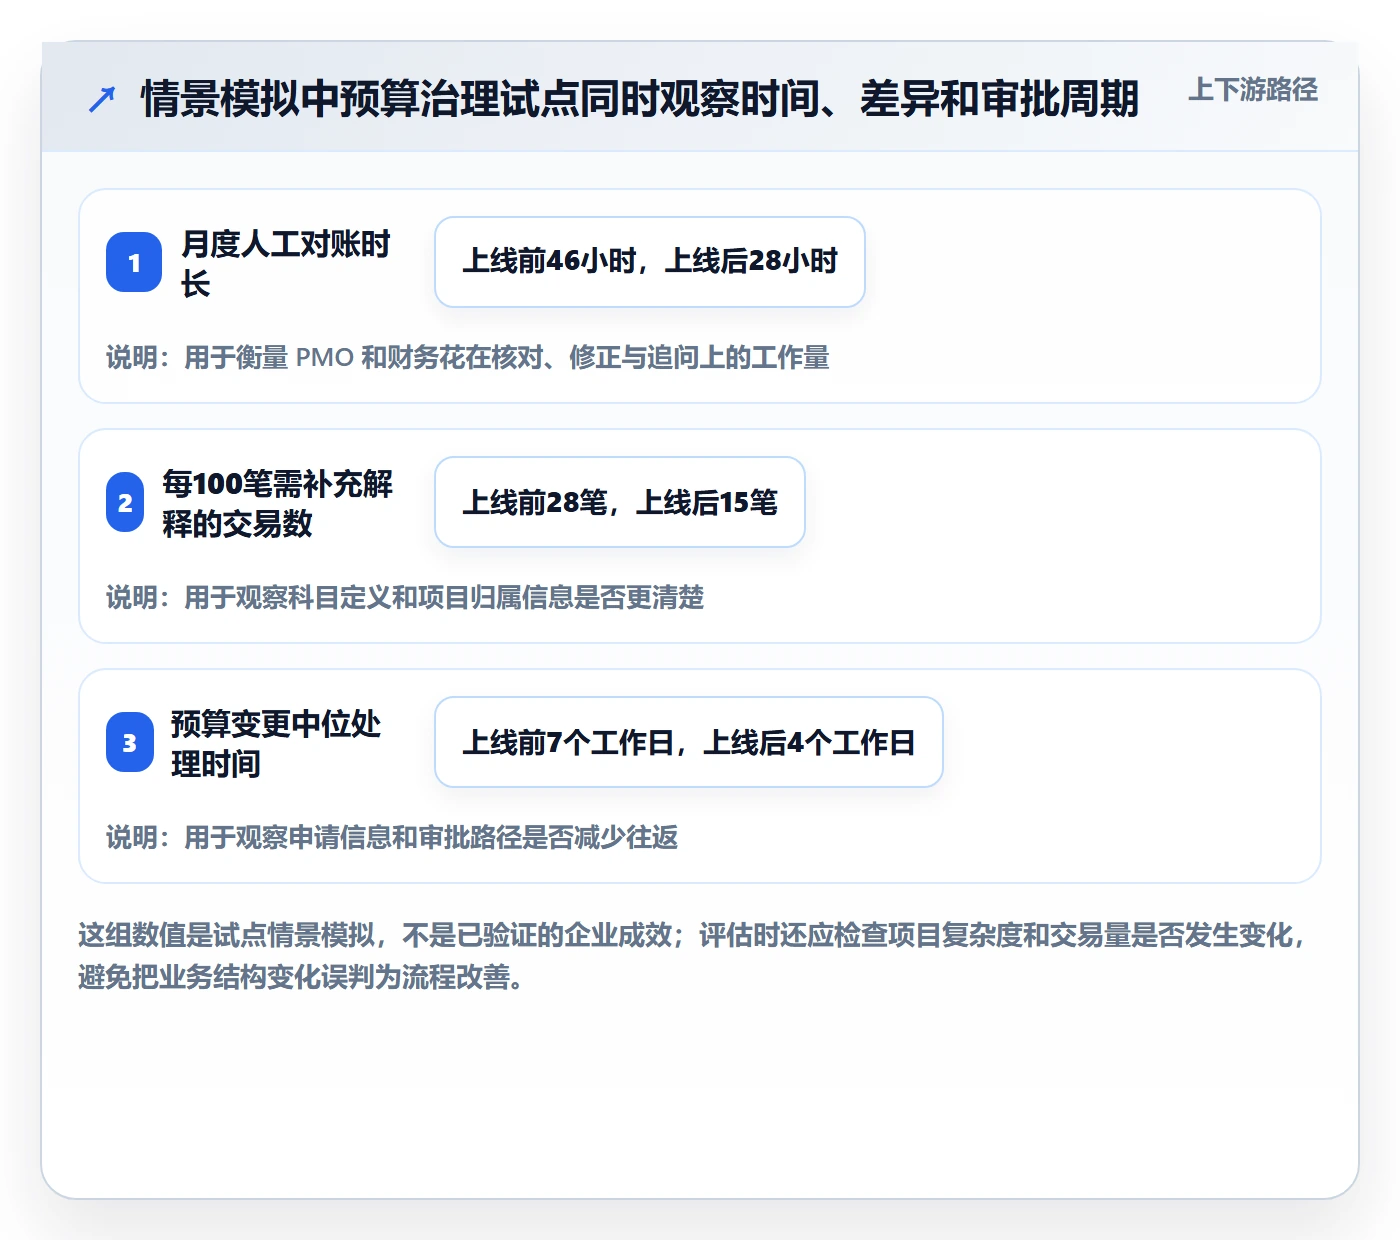Select the number 2 badge for 每100笔需补充解释的交易数

pyautogui.click(x=125, y=502)
